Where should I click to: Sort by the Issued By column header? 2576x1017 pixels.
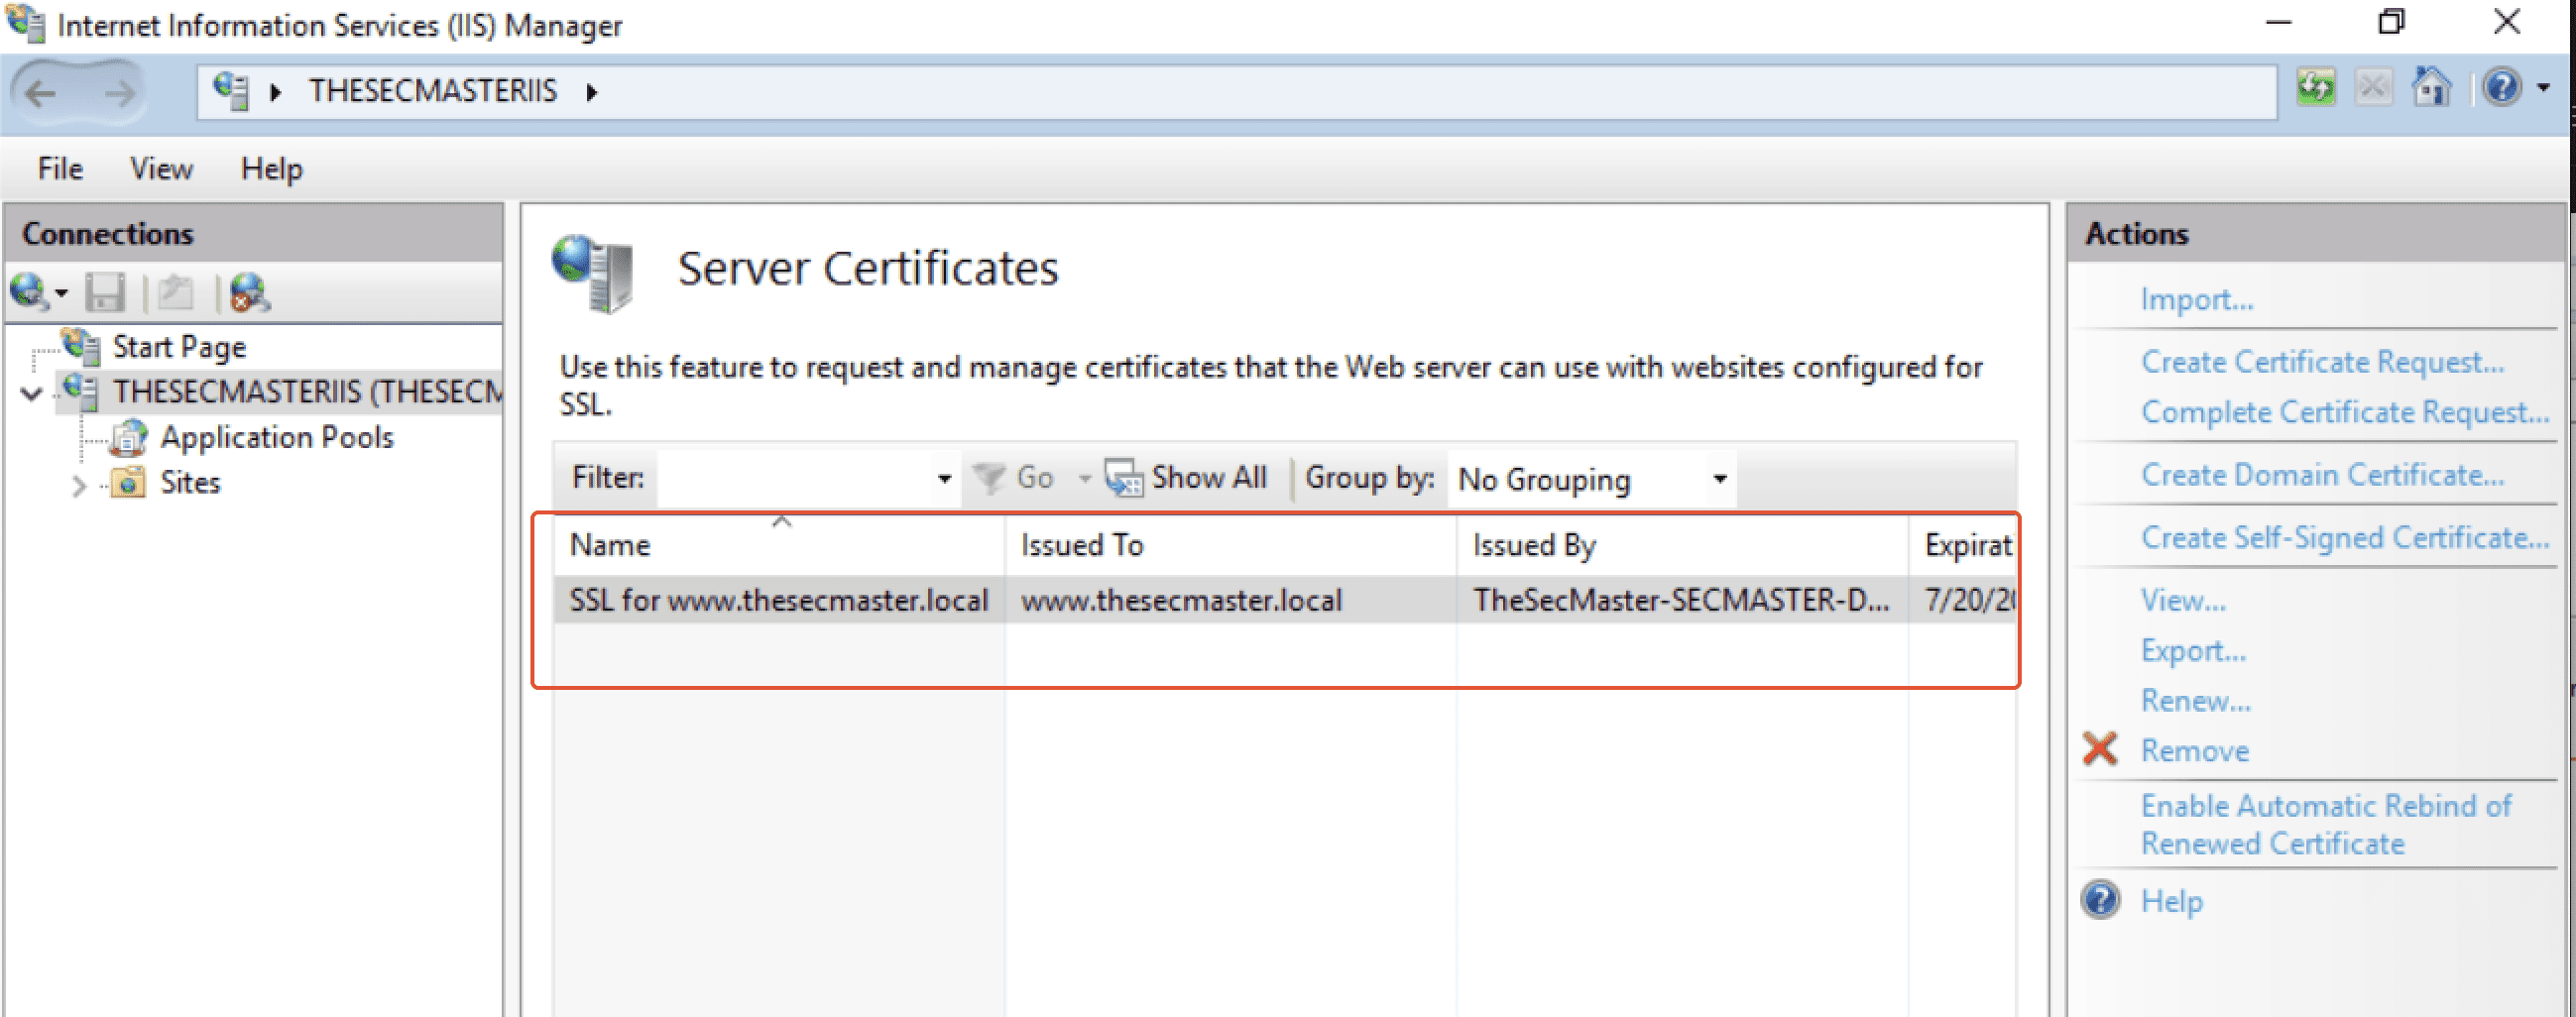pyautogui.click(x=1682, y=545)
